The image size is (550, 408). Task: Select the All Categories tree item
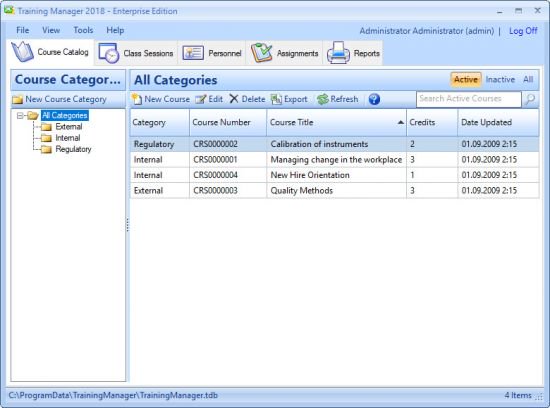pyautogui.click(x=65, y=115)
